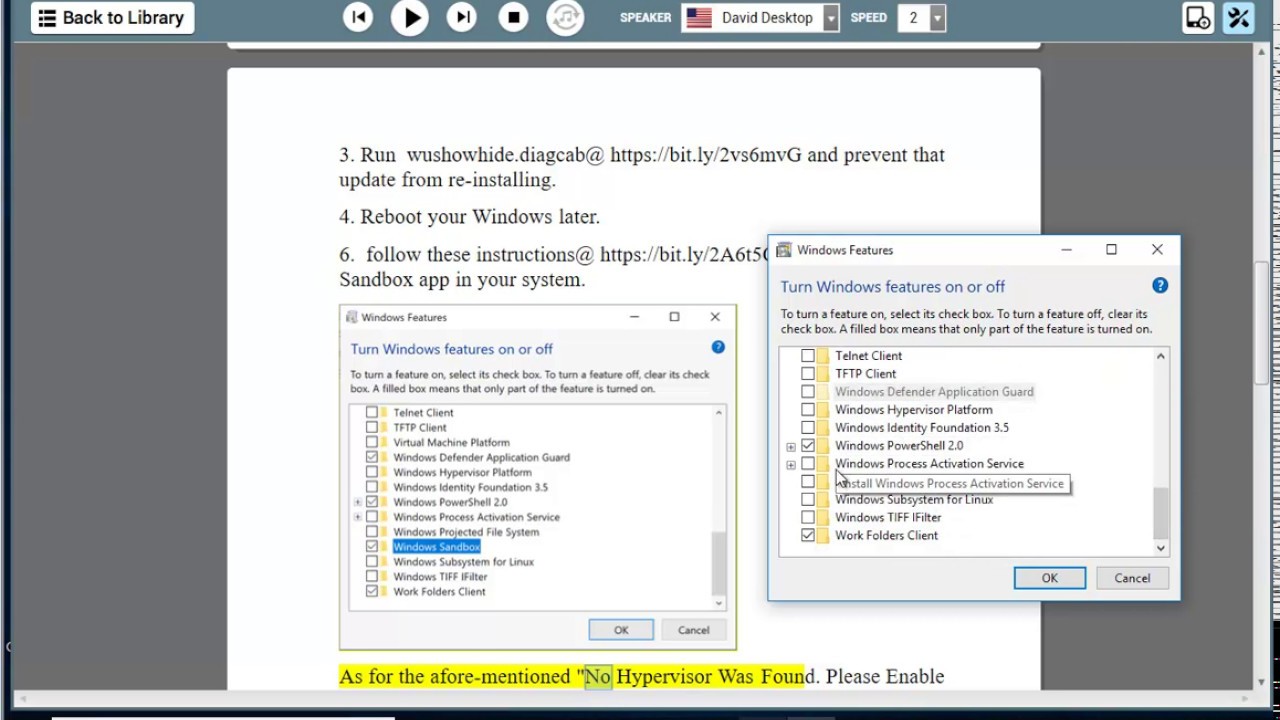Image resolution: width=1280 pixels, height=720 pixels.
Task: Stop the reading playback
Action: coord(514,17)
